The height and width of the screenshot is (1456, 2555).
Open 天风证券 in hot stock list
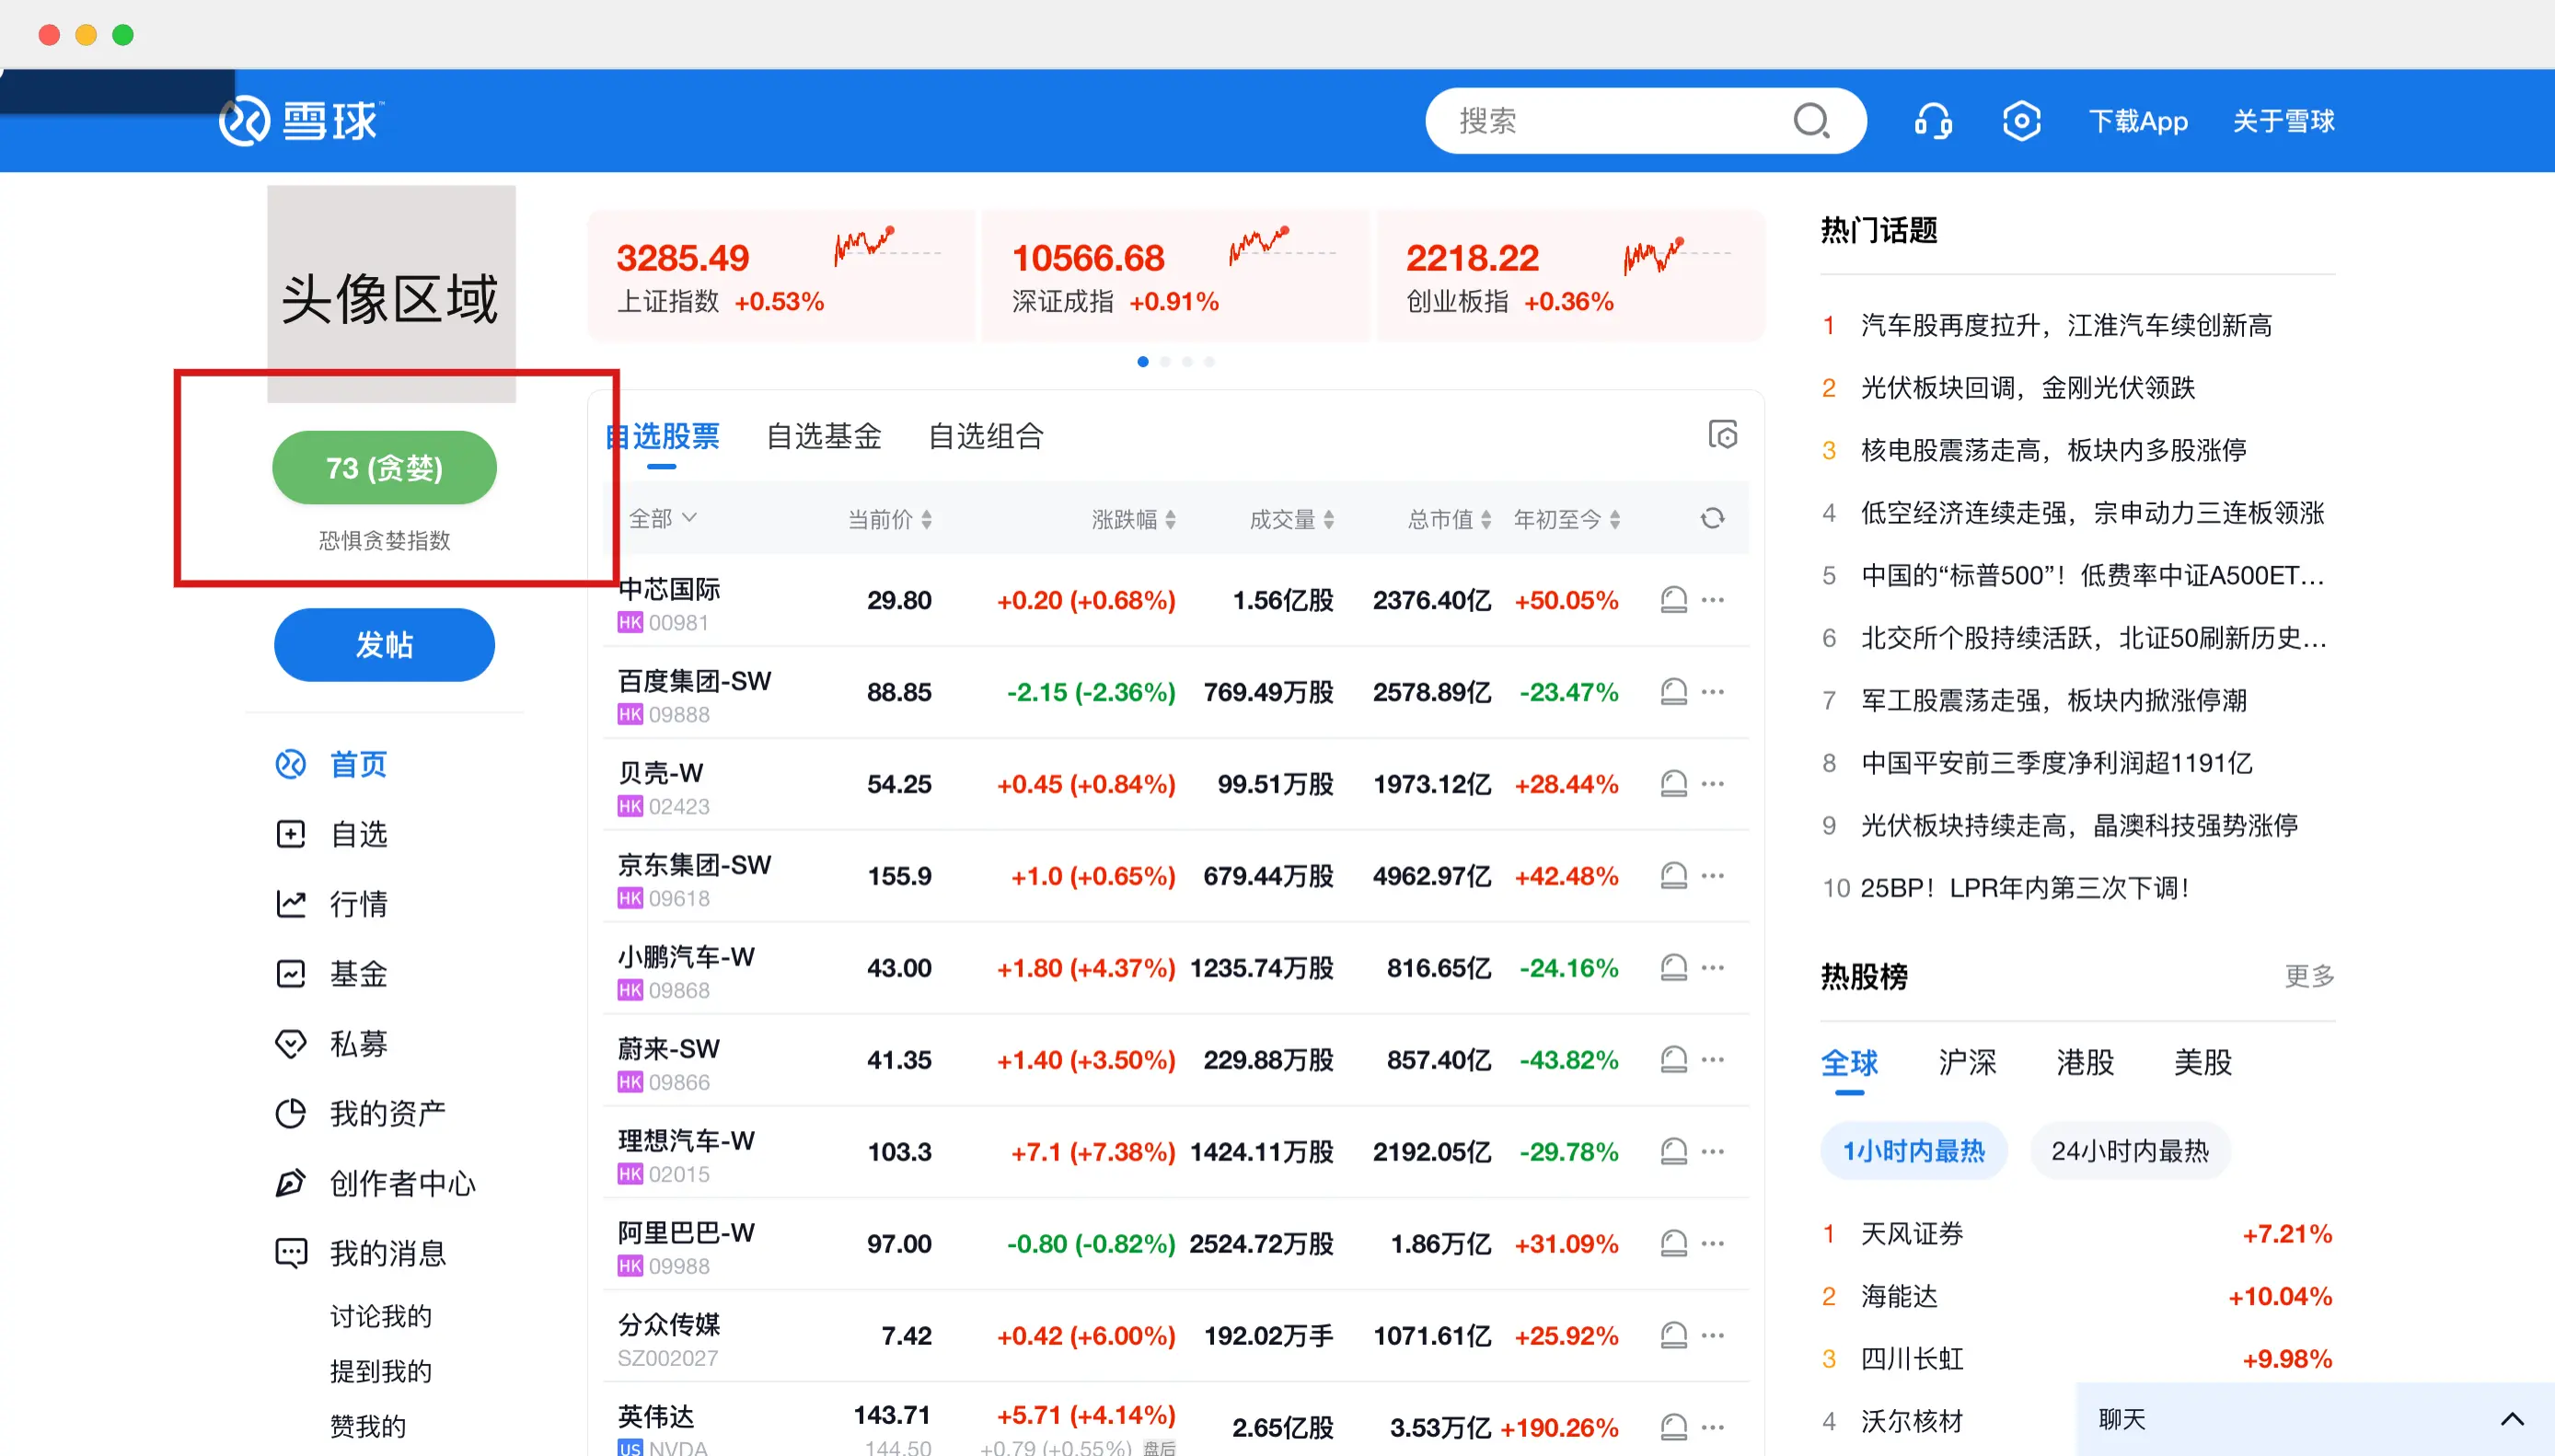tap(1911, 1234)
